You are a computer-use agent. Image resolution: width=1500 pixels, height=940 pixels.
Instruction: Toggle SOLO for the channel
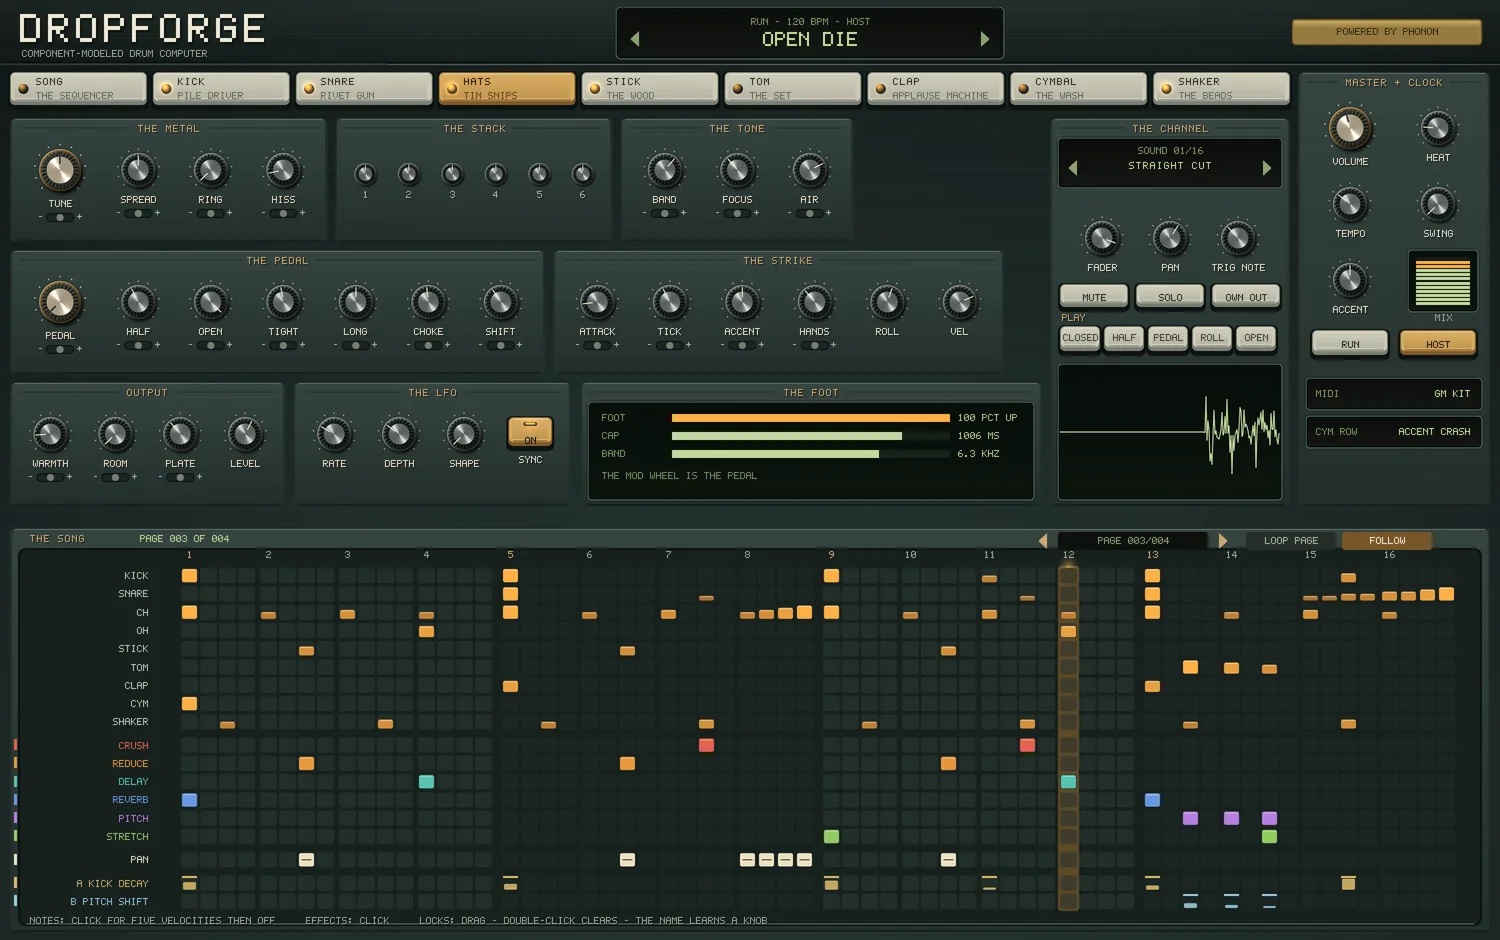(x=1170, y=297)
